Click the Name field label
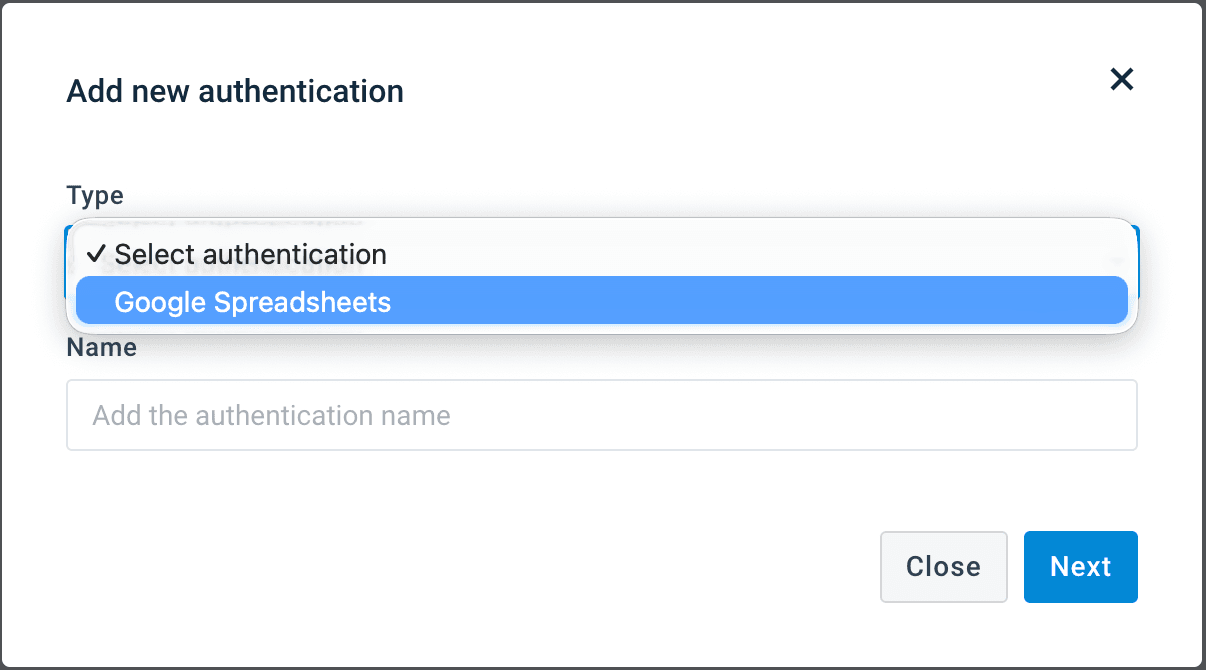The width and height of the screenshot is (1206, 670). [101, 347]
